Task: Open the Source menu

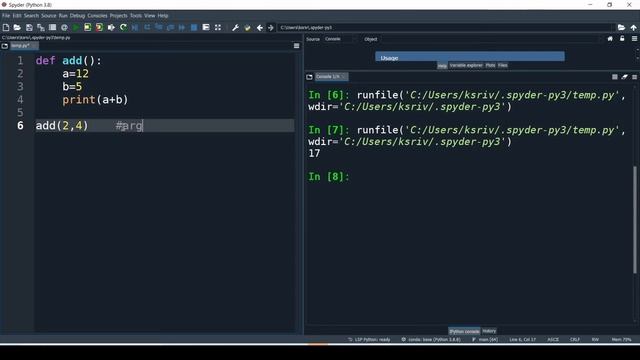Action: pos(49,16)
